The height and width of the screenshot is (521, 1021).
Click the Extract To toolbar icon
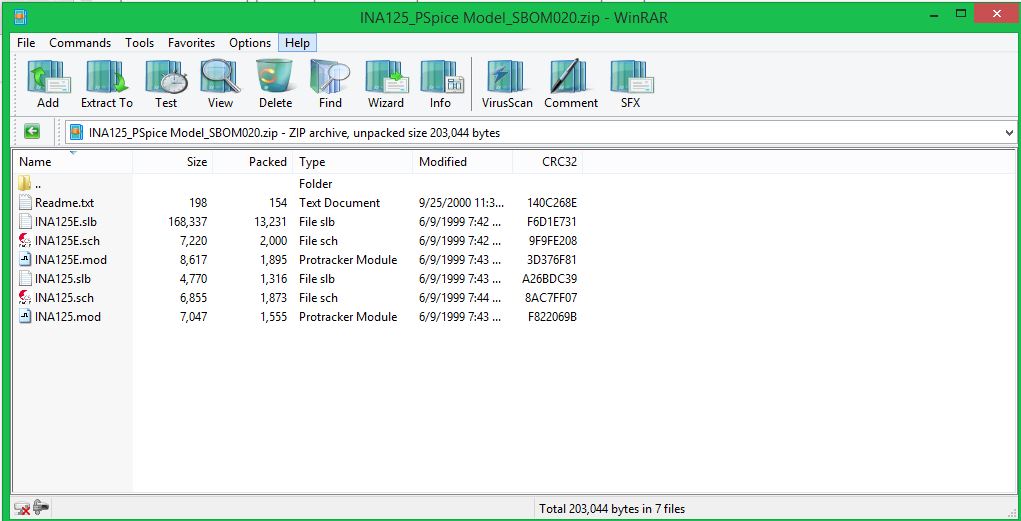click(x=107, y=77)
